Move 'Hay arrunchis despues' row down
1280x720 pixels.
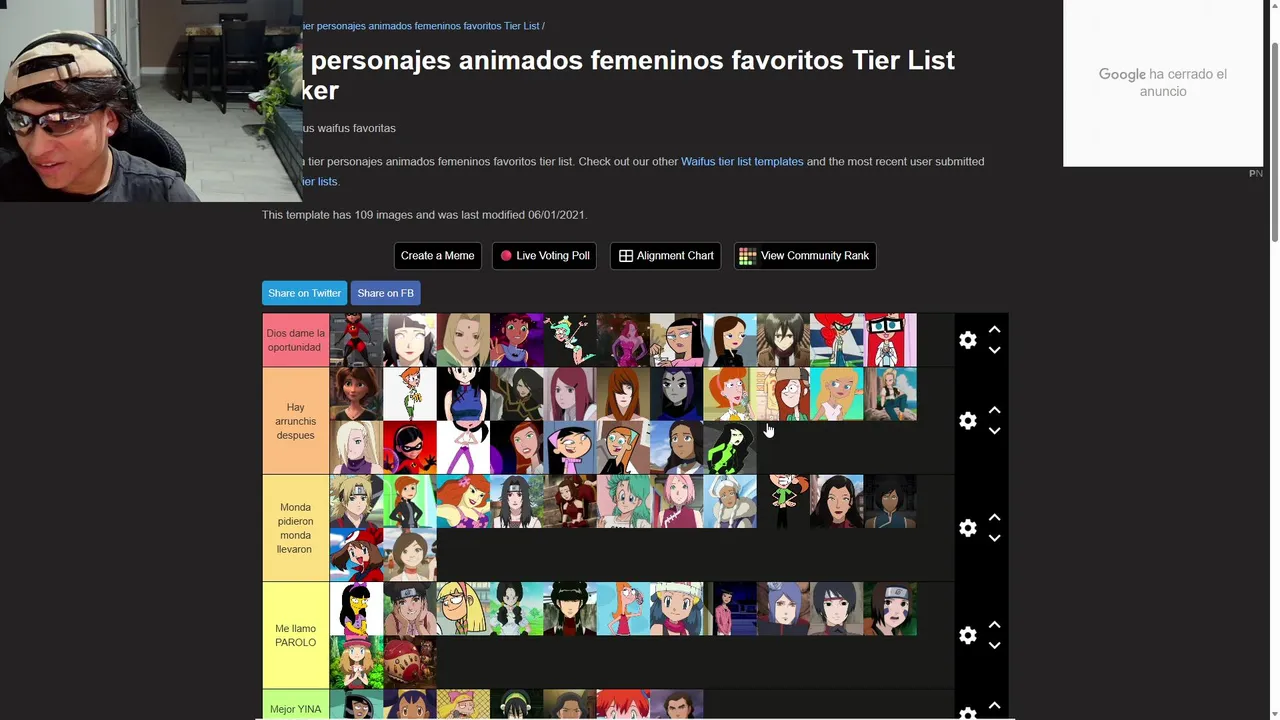click(x=994, y=431)
